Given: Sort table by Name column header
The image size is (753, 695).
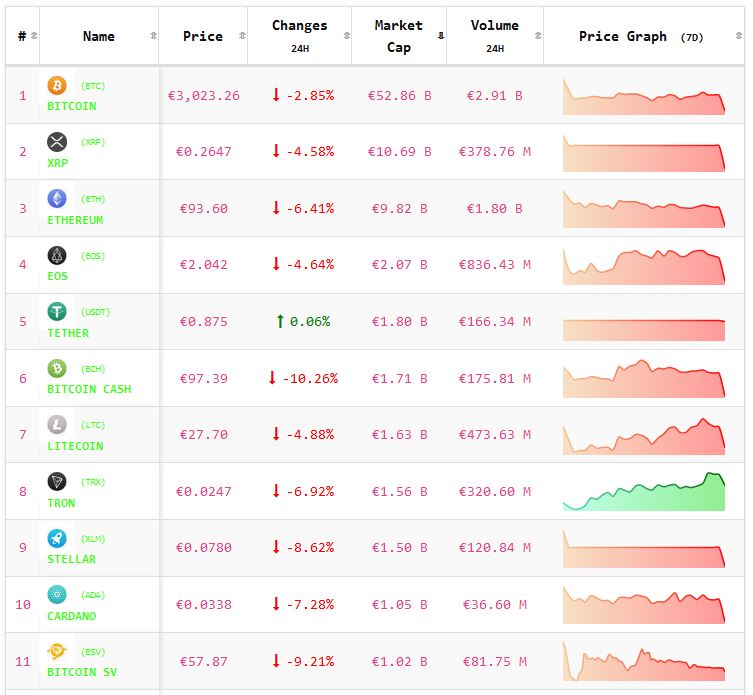Looking at the screenshot, I should [x=98, y=36].
